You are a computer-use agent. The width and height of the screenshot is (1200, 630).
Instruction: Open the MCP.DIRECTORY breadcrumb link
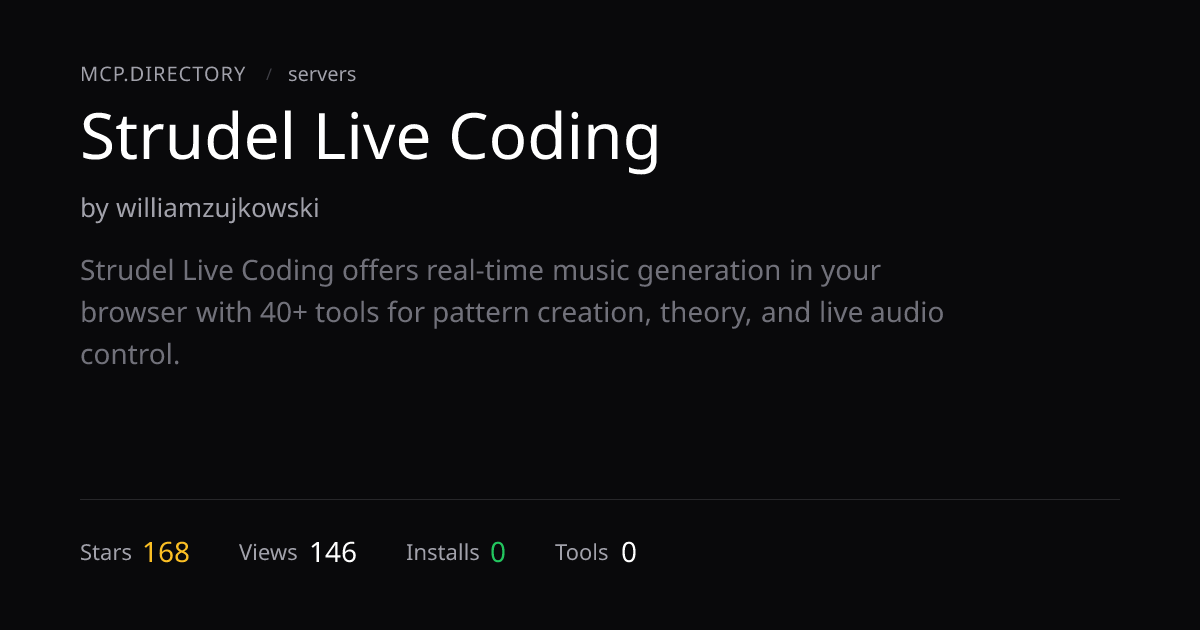pyautogui.click(x=163, y=74)
